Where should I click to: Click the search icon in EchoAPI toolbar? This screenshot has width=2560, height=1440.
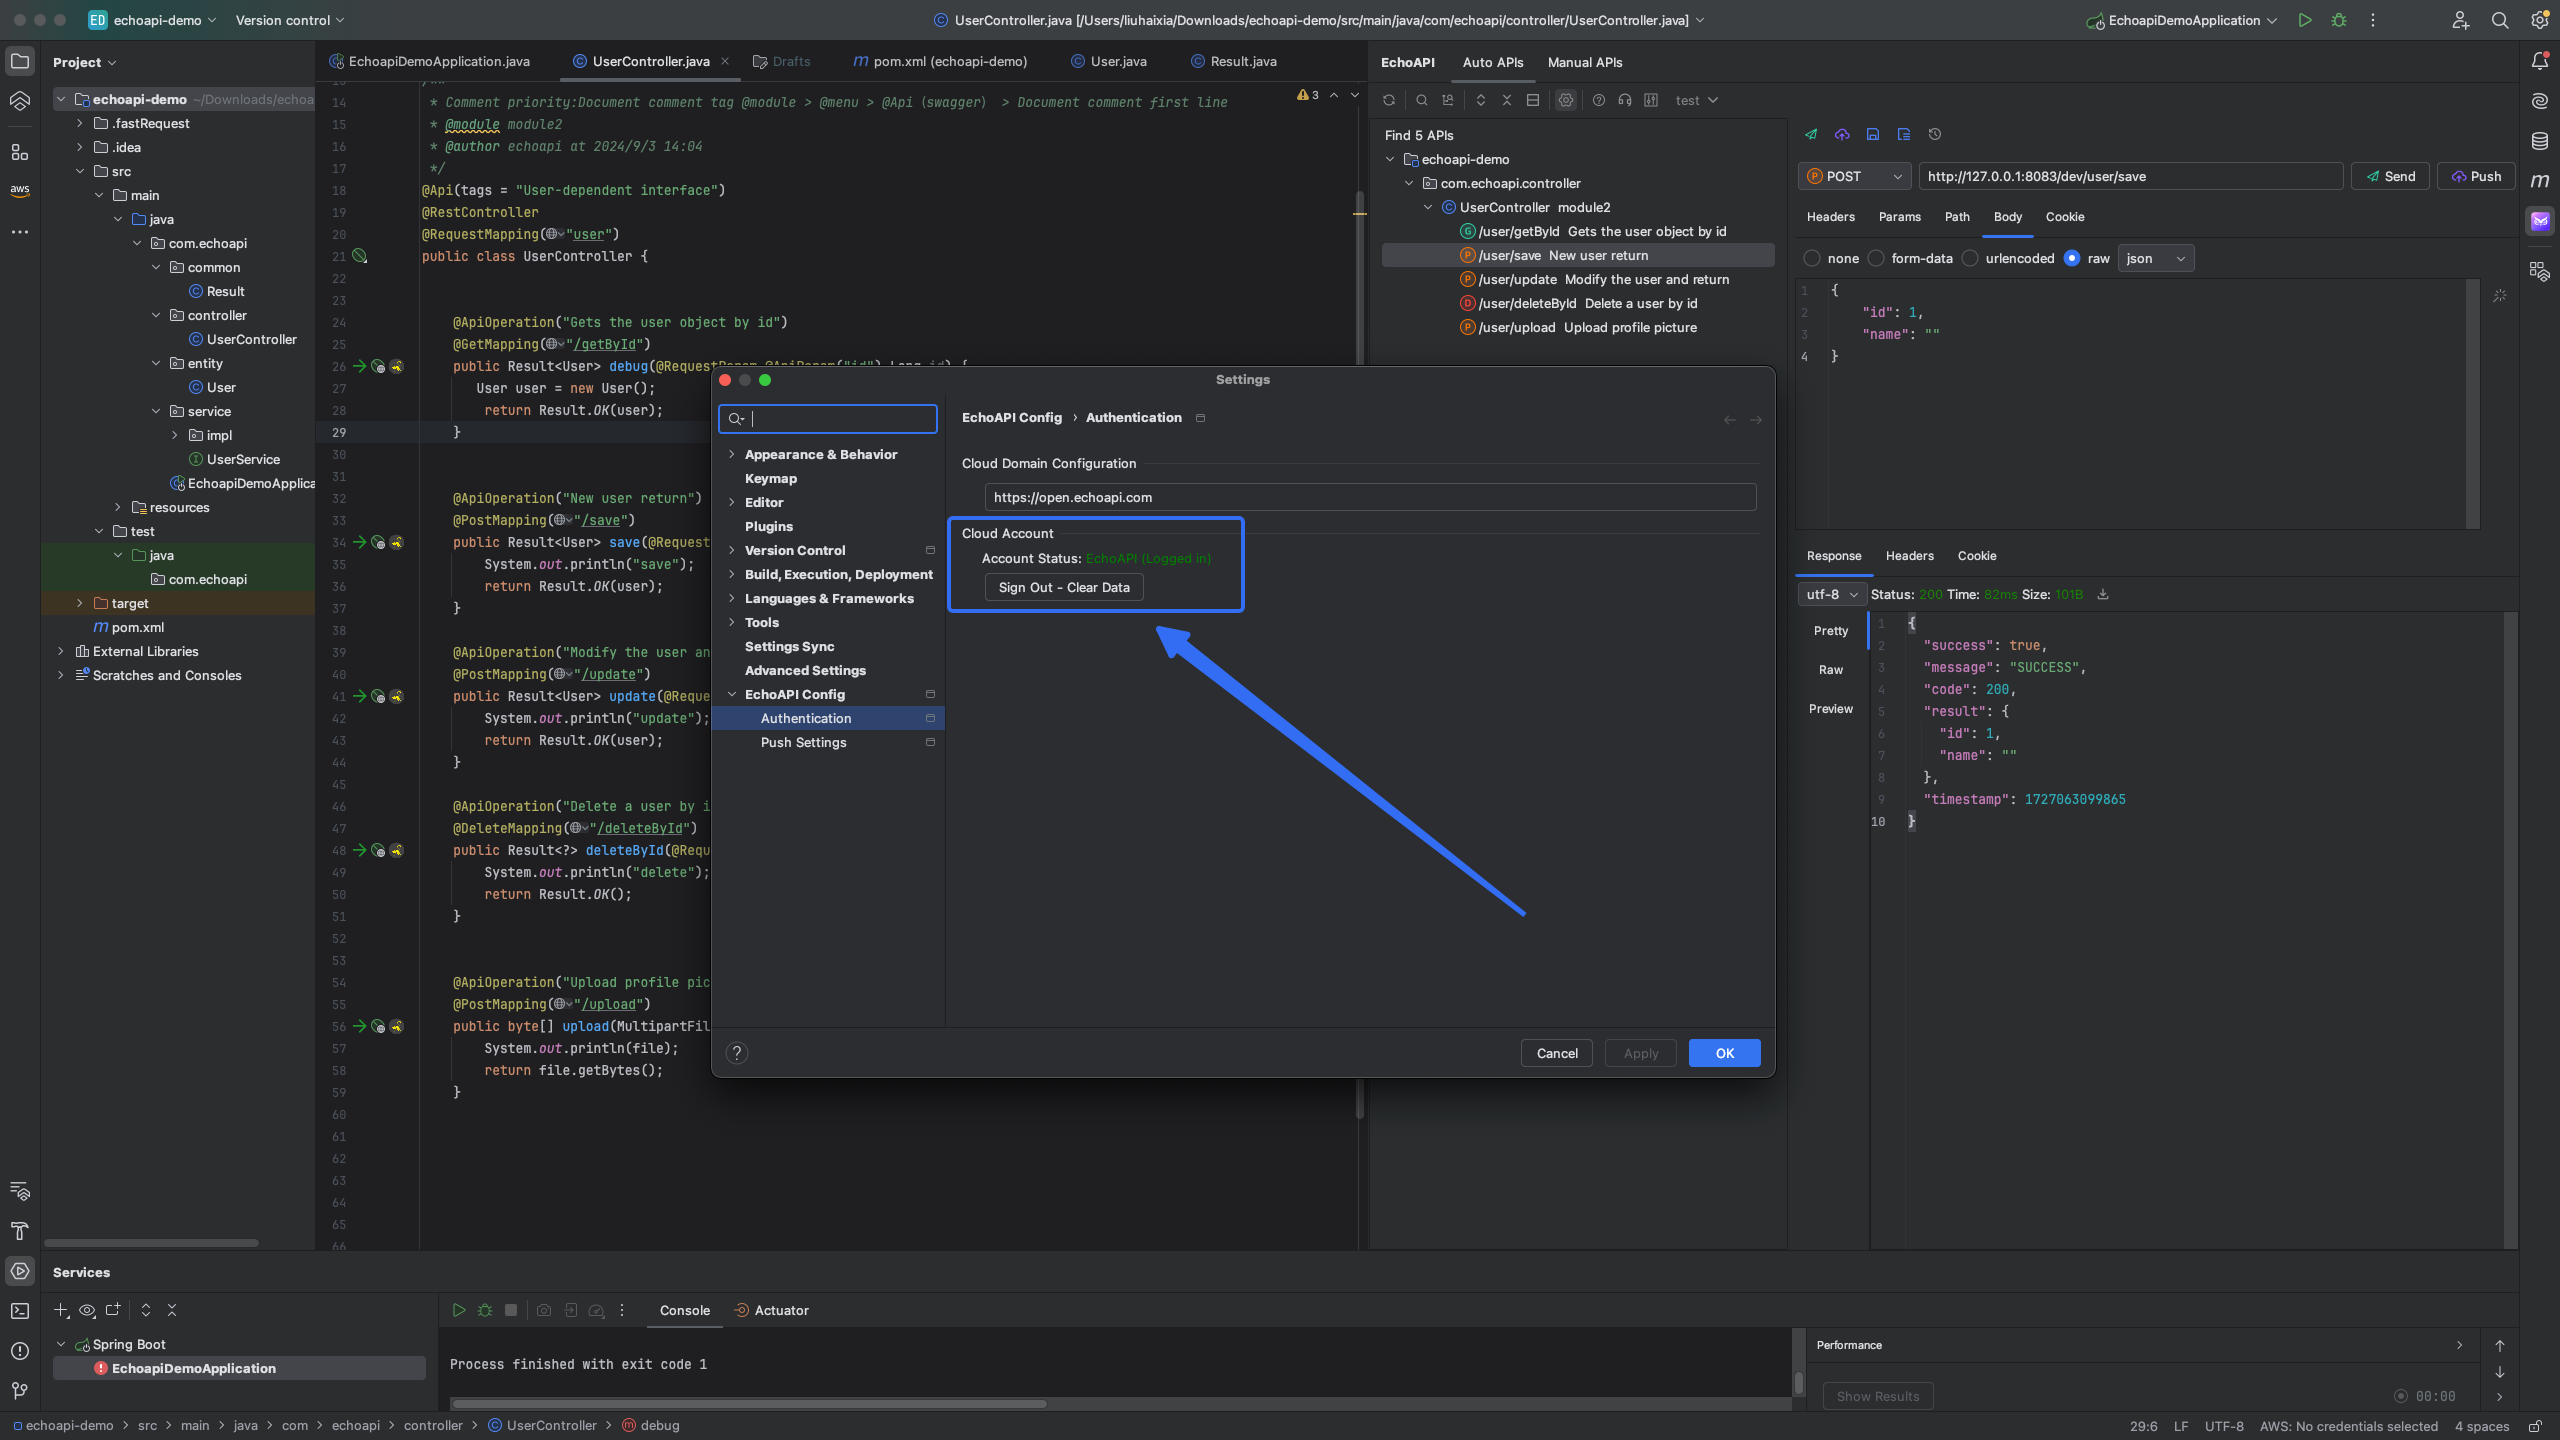click(x=1421, y=100)
